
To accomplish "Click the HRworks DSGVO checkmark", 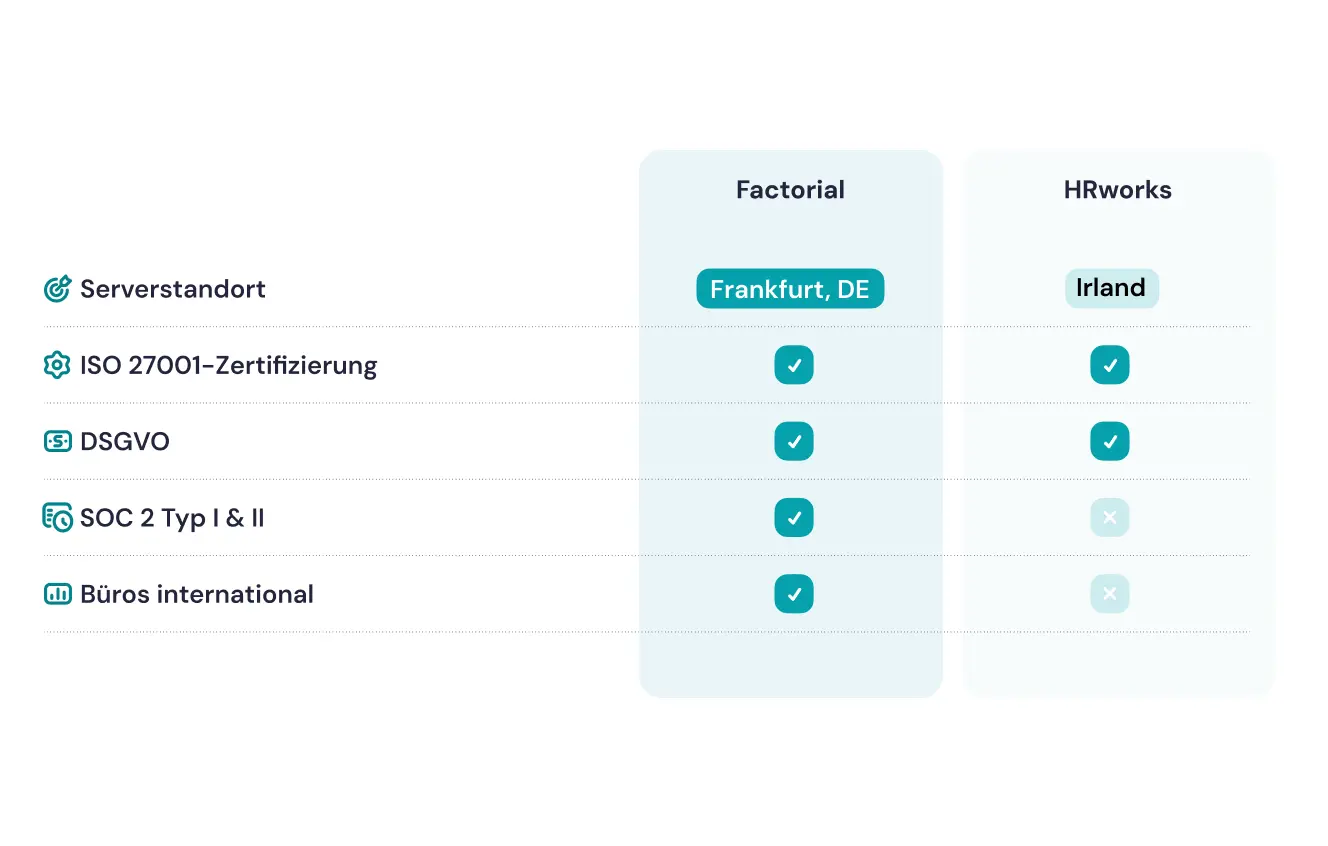I will tap(1110, 441).
